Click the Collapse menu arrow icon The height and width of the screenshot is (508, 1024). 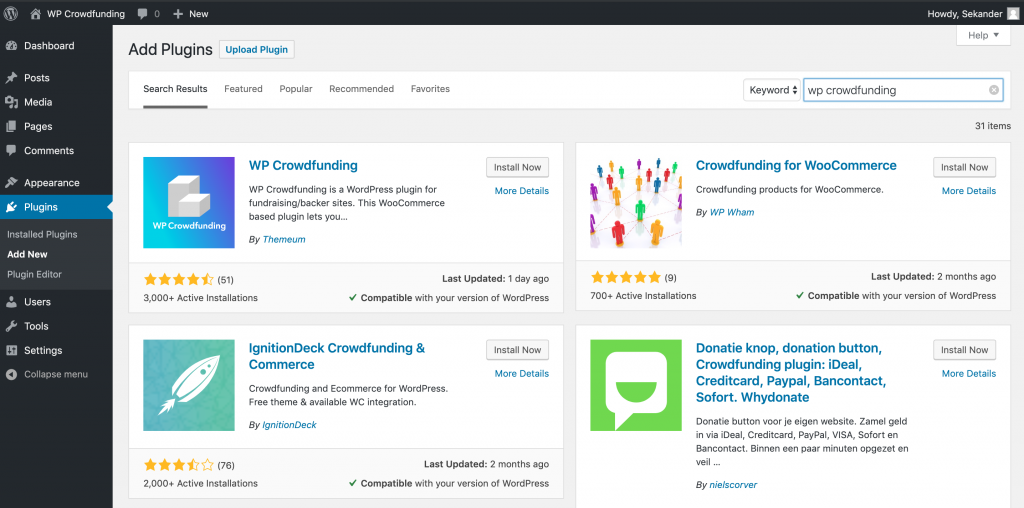tap(11, 374)
